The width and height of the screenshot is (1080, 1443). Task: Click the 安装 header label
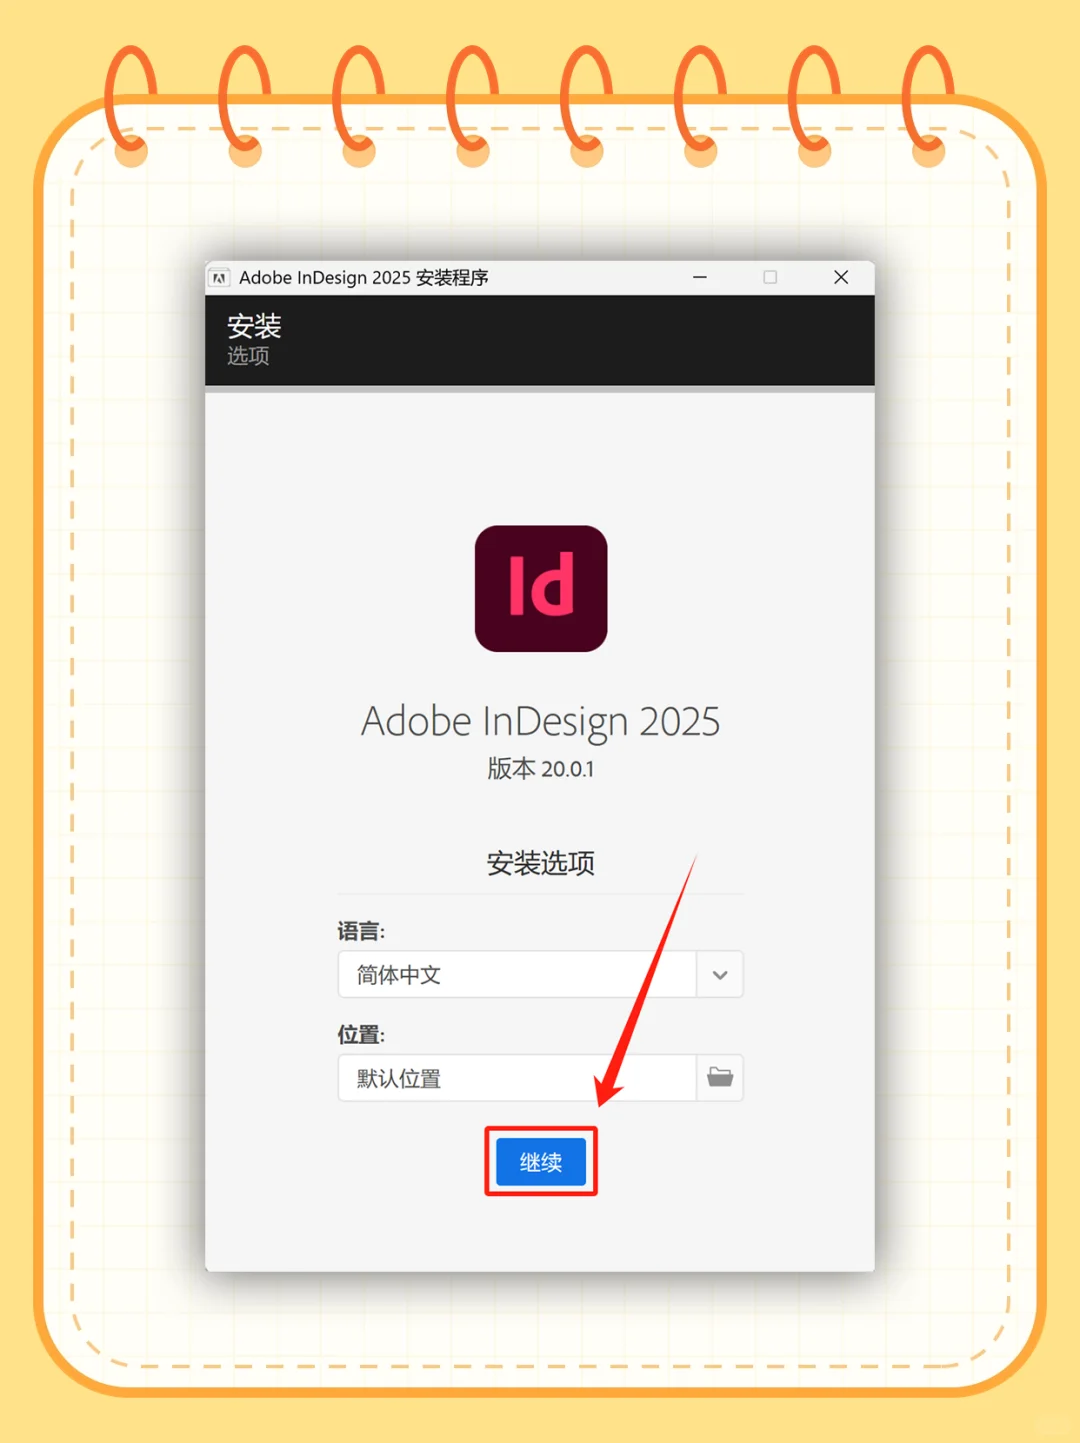click(x=255, y=325)
